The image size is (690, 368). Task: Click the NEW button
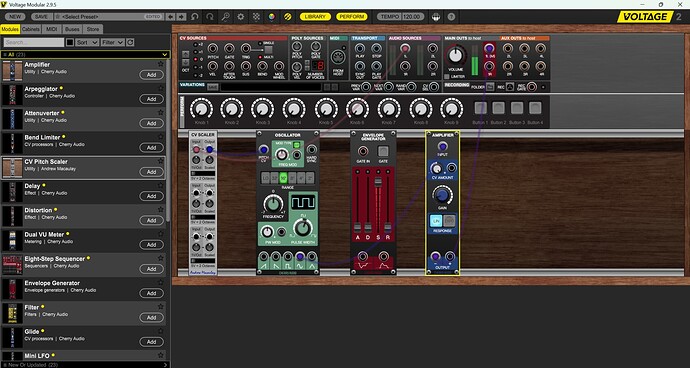[15, 17]
